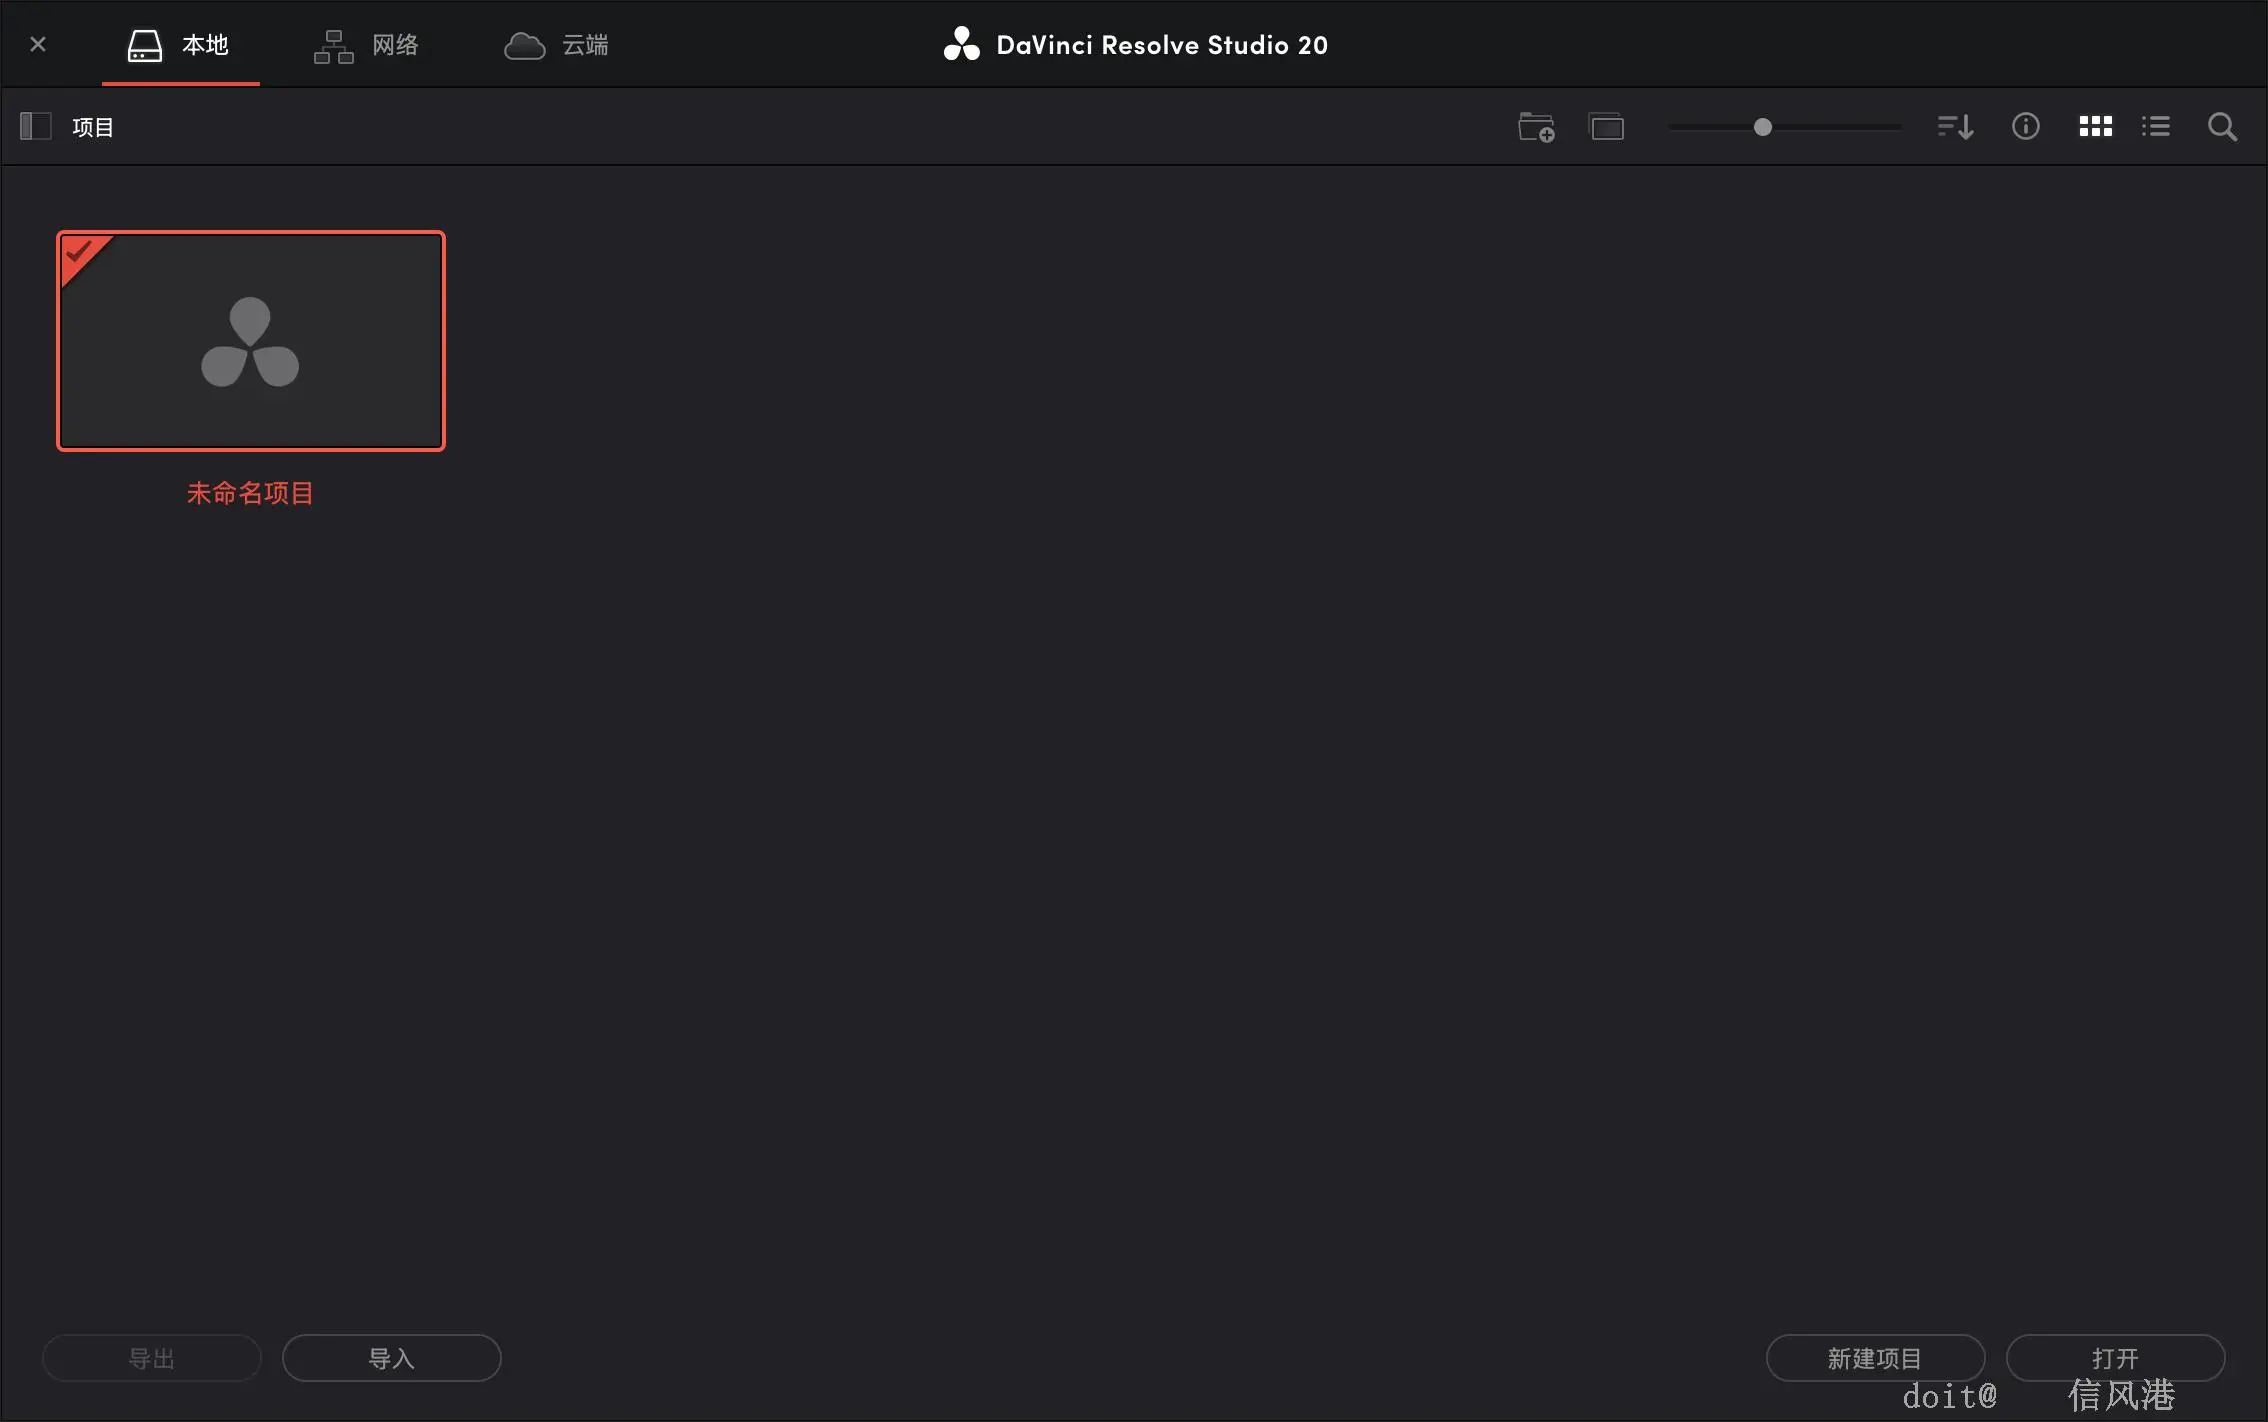Click the DaVinci Resolve logo in title

[x=961, y=45]
